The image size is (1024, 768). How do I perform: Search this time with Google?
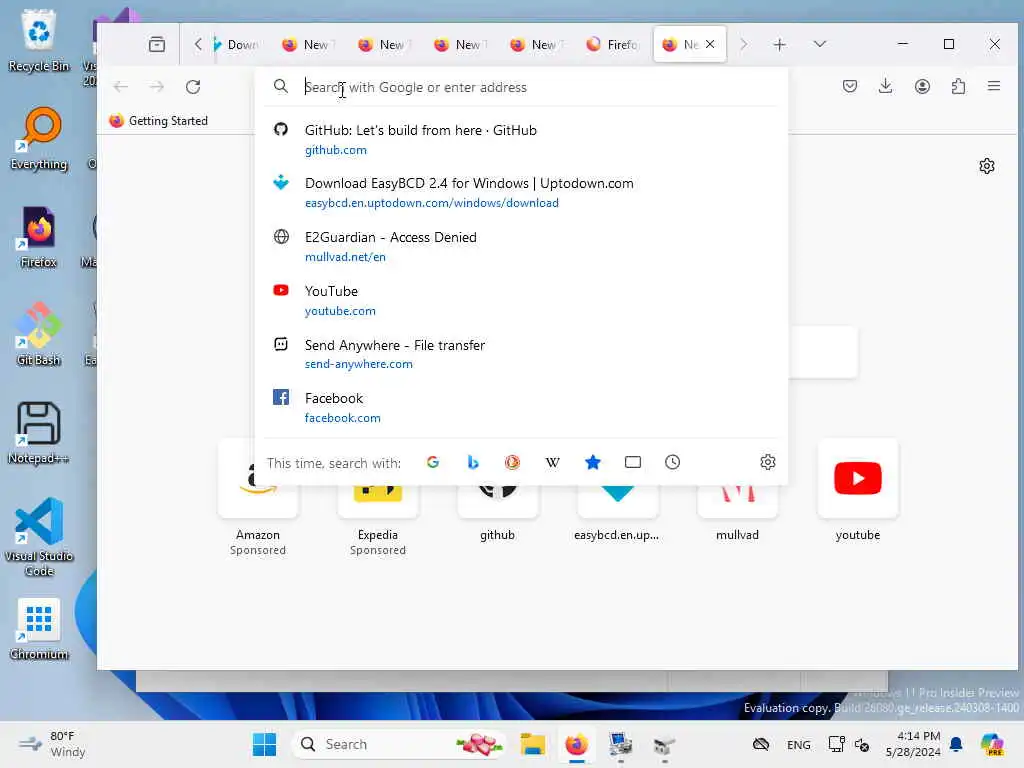point(433,462)
